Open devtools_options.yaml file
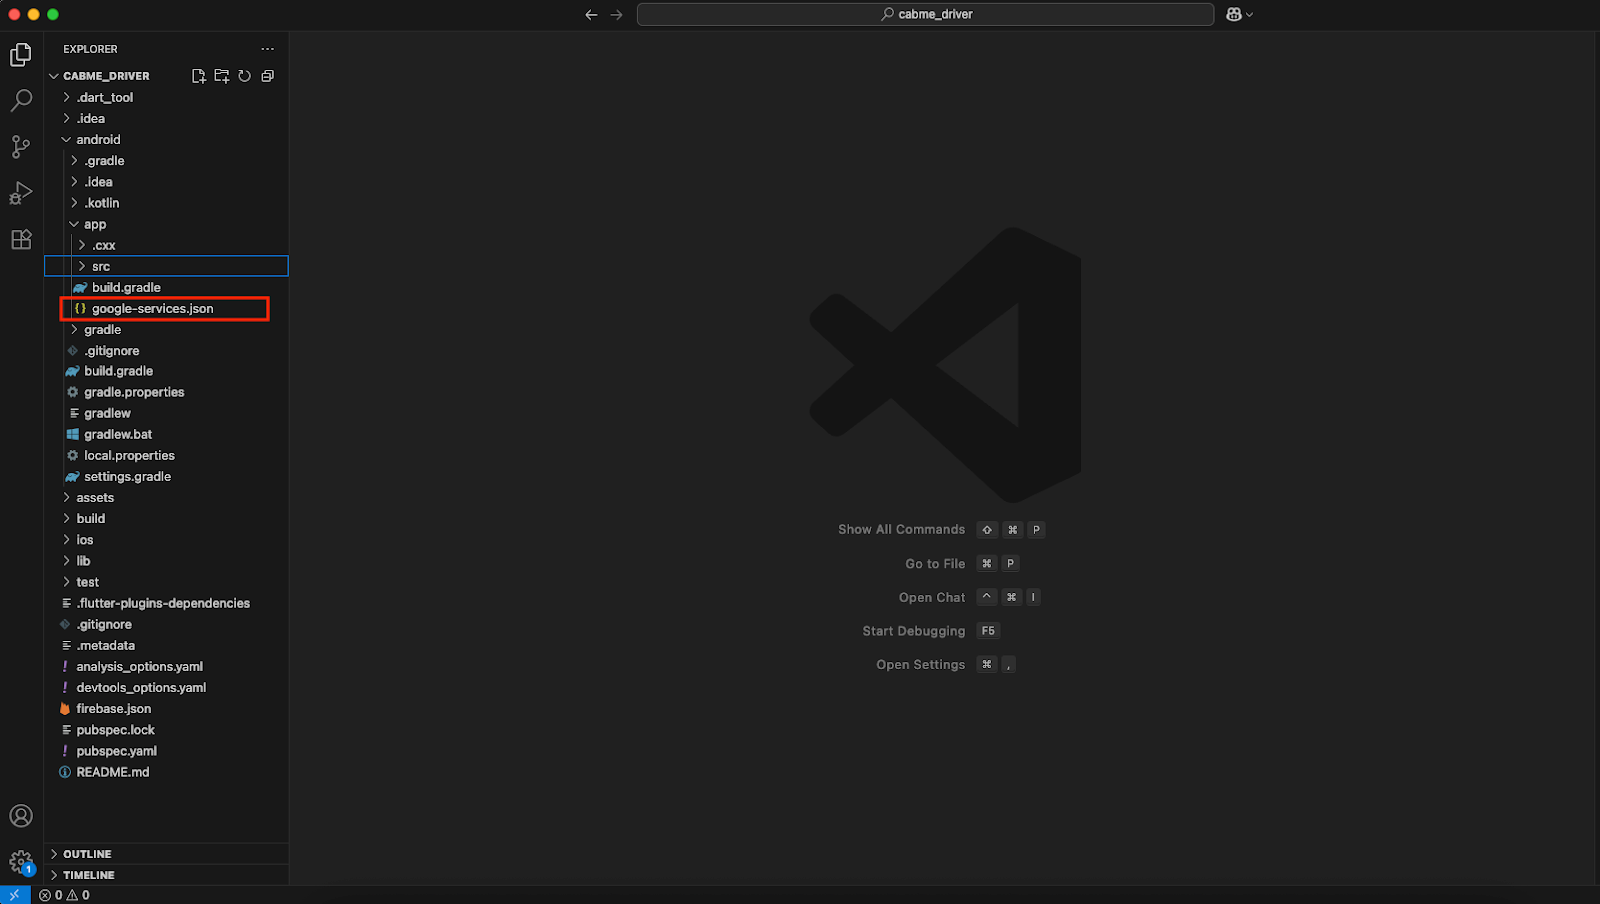Viewport: 1600px width, 904px height. 166,687
